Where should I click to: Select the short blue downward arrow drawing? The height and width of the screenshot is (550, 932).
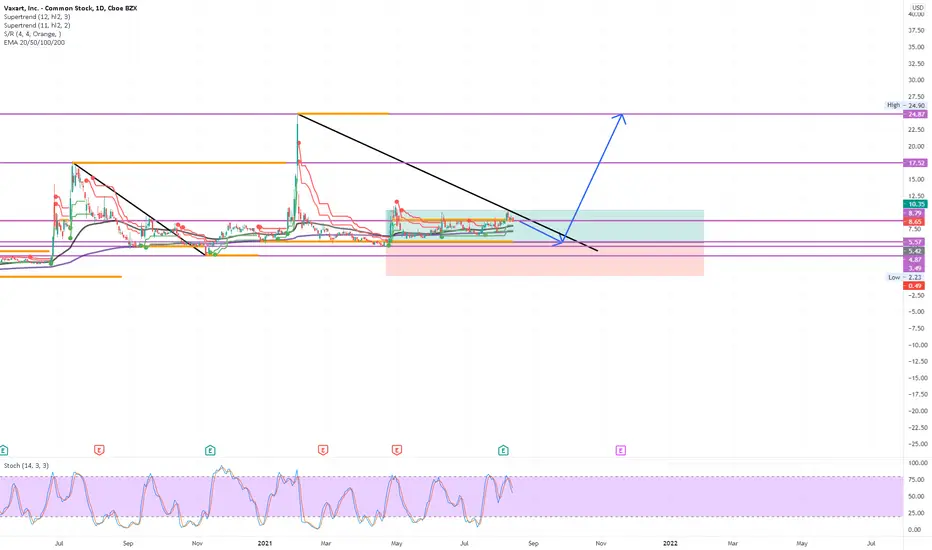coord(541,232)
